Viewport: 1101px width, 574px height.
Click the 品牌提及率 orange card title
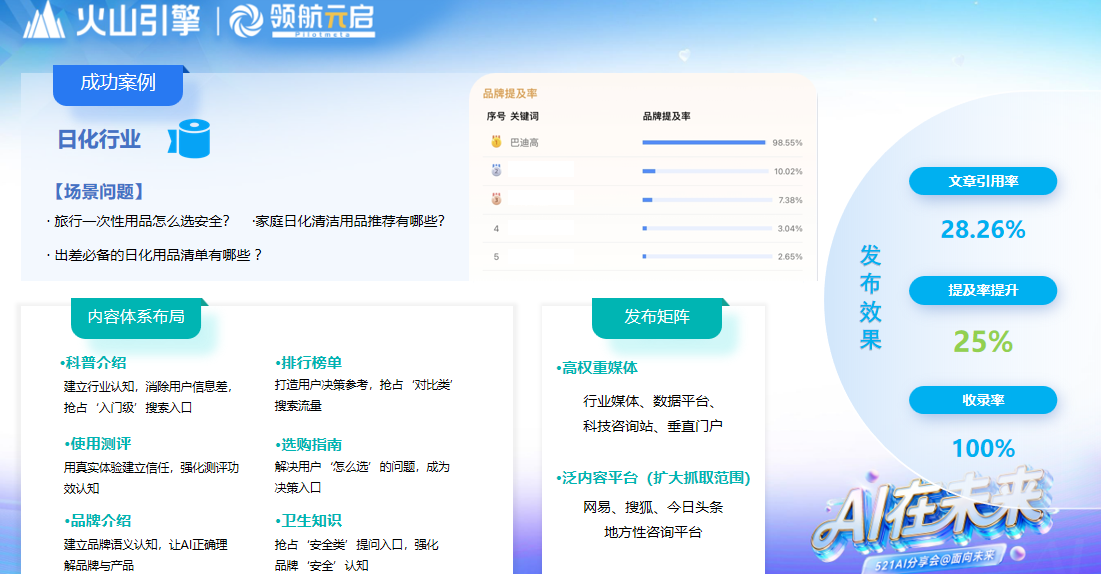(510, 93)
